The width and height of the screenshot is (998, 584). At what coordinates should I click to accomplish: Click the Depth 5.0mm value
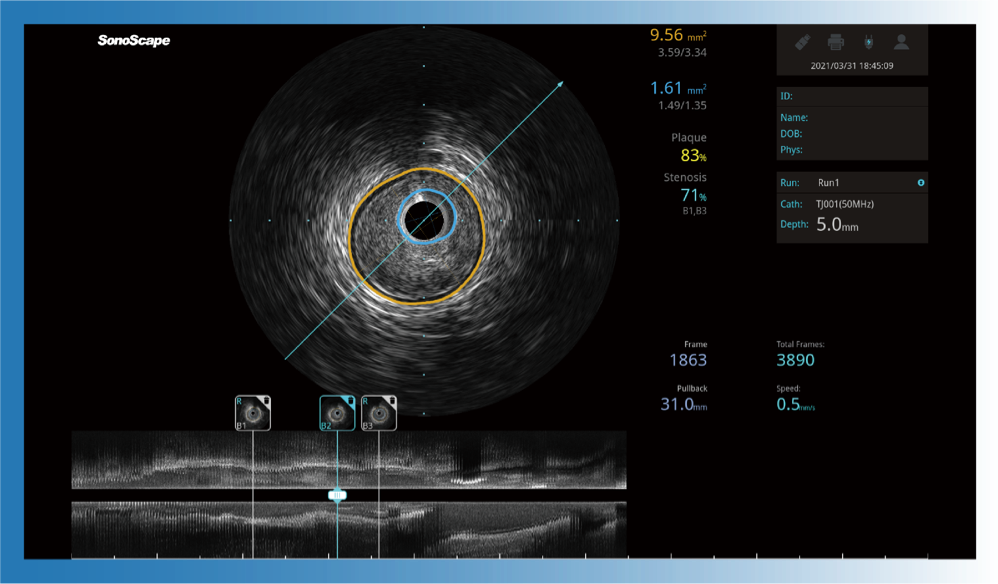(x=837, y=226)
